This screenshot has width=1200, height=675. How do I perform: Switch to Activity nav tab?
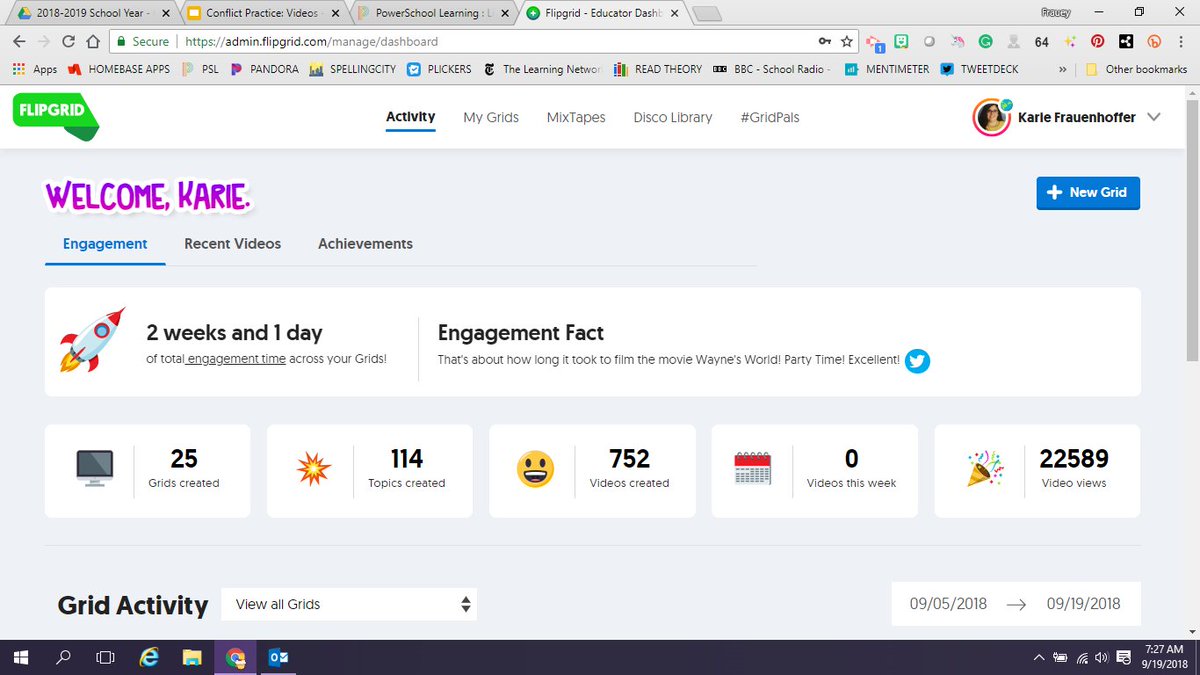[x=411, y=117]
